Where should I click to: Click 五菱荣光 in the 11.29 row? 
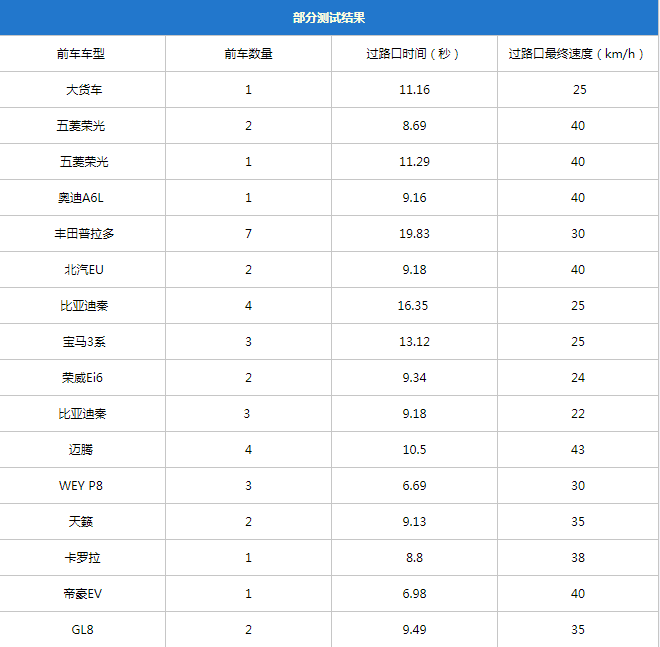pyautogui.click(x=84, y=162)
